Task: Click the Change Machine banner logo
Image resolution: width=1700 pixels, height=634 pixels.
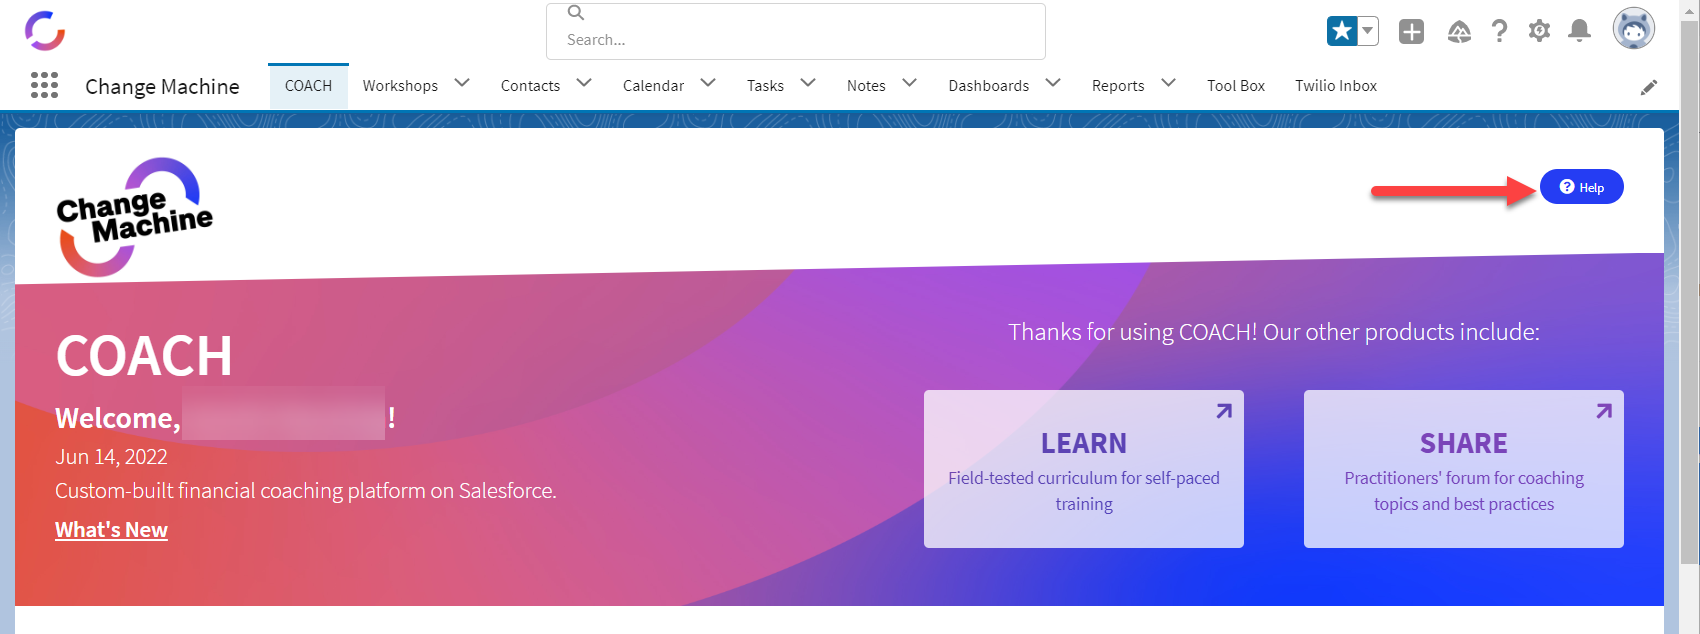Action: tap(134, 217)
